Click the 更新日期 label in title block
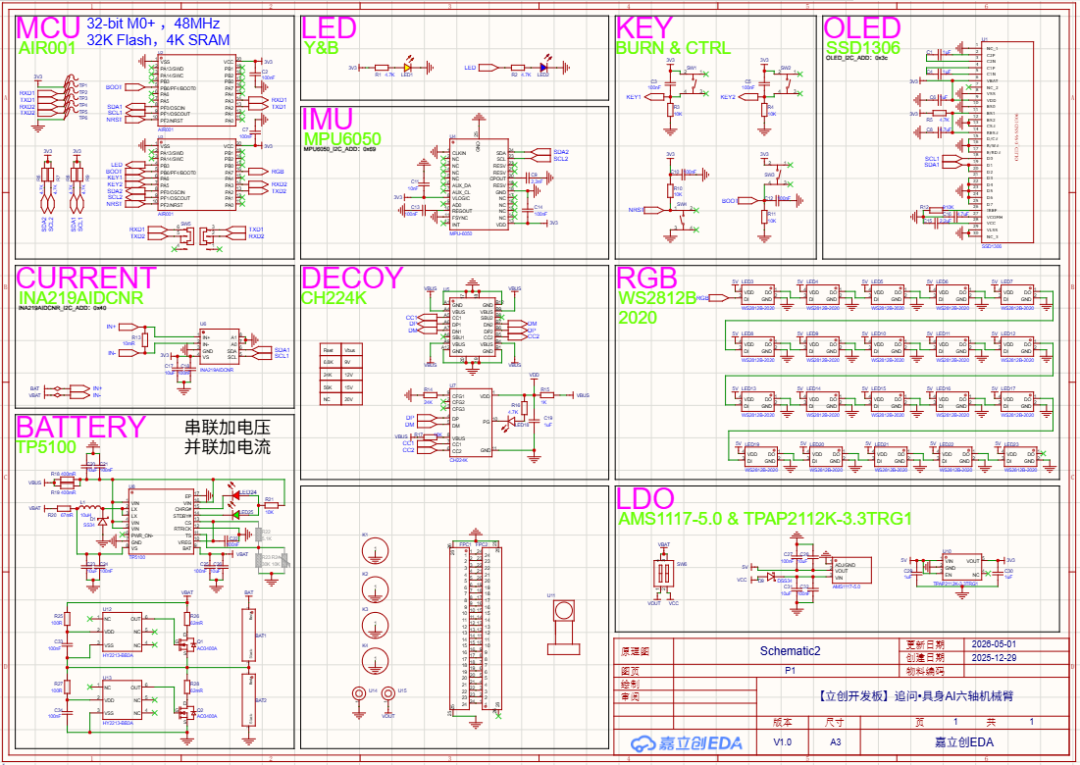Image resolution: width=1080 pixels, height=765 pixels. [924, 645]
